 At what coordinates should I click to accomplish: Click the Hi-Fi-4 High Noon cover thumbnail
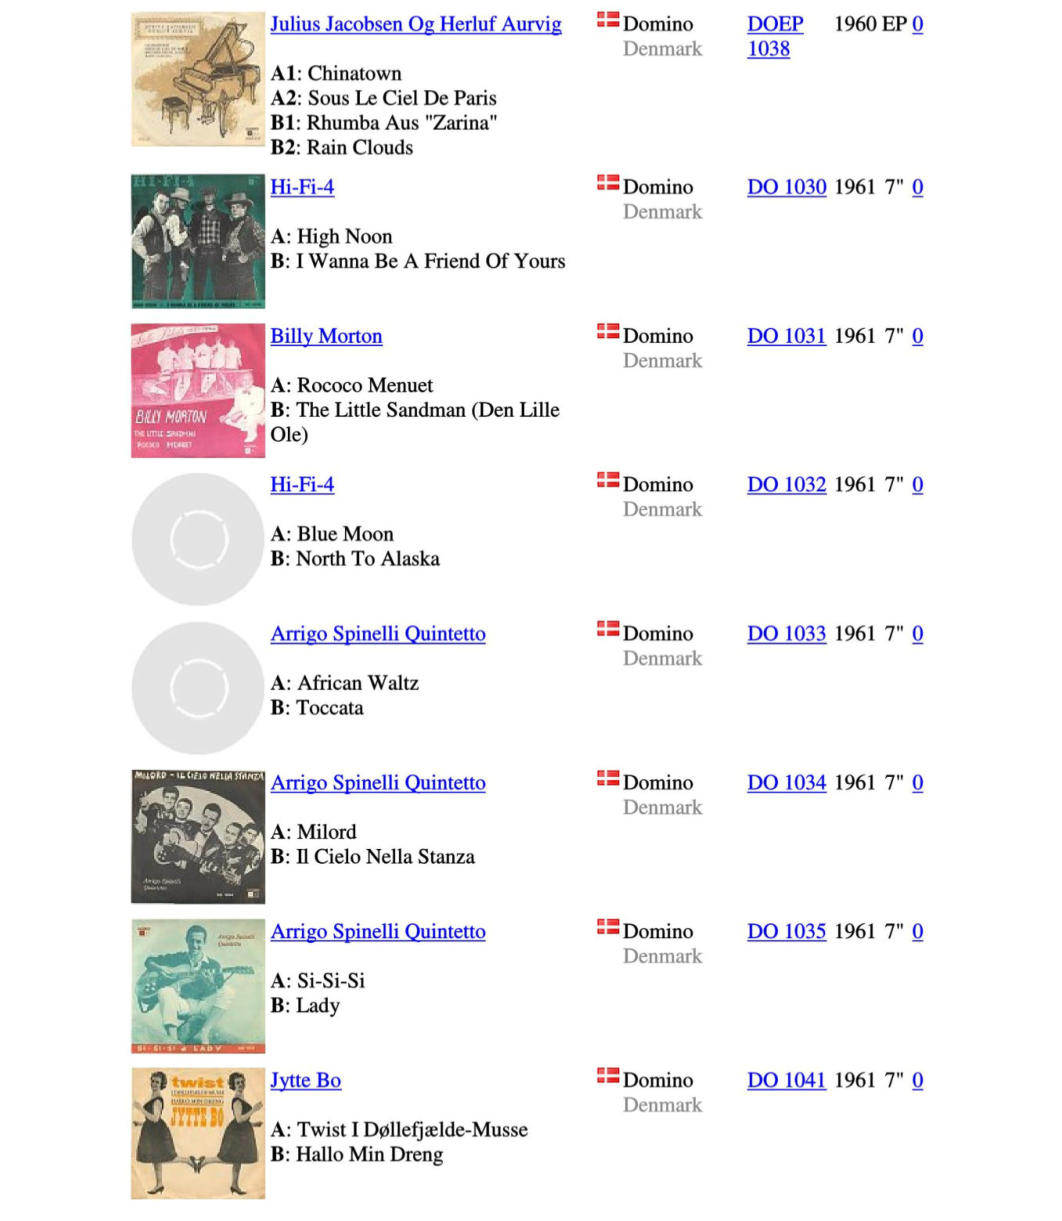point(198,242)
